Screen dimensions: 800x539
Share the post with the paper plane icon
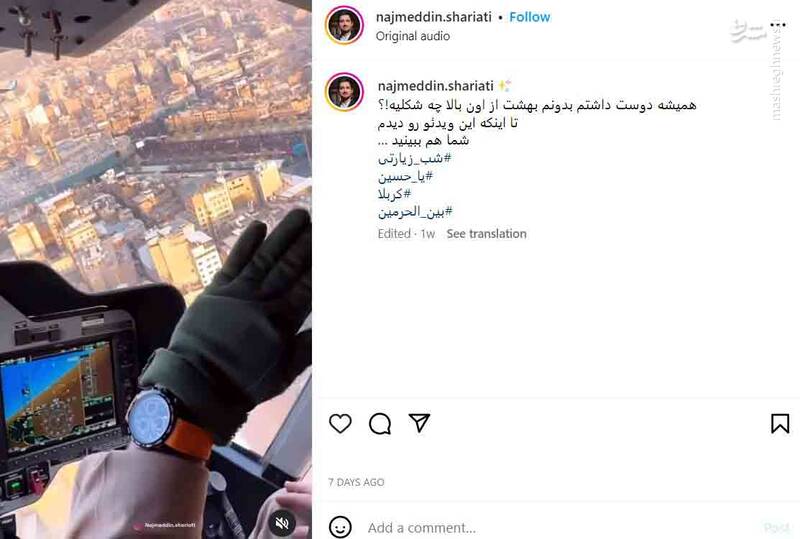pyautogui.click(x=419, y=423)
